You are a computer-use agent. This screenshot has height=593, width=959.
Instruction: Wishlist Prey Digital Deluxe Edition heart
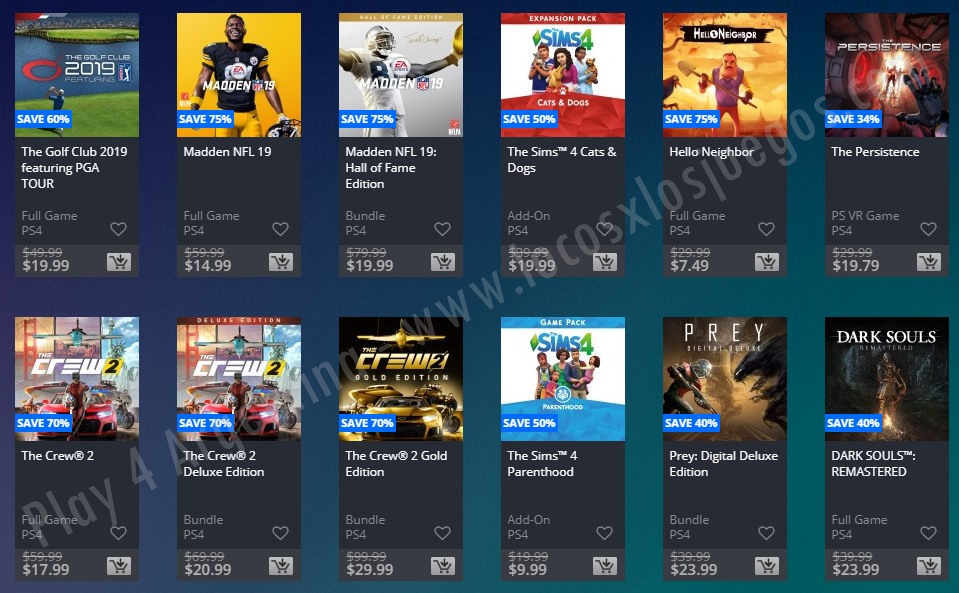click(x=766, y=533)
